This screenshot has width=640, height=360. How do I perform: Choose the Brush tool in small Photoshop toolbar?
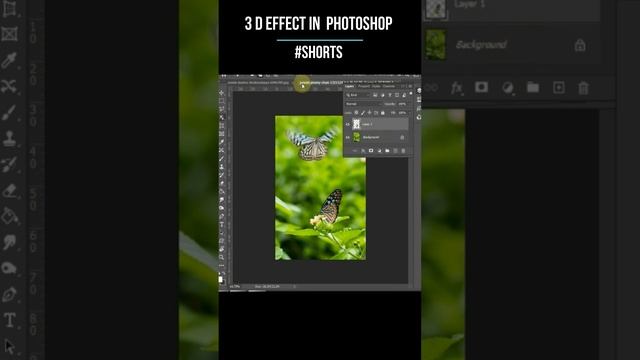222,158
